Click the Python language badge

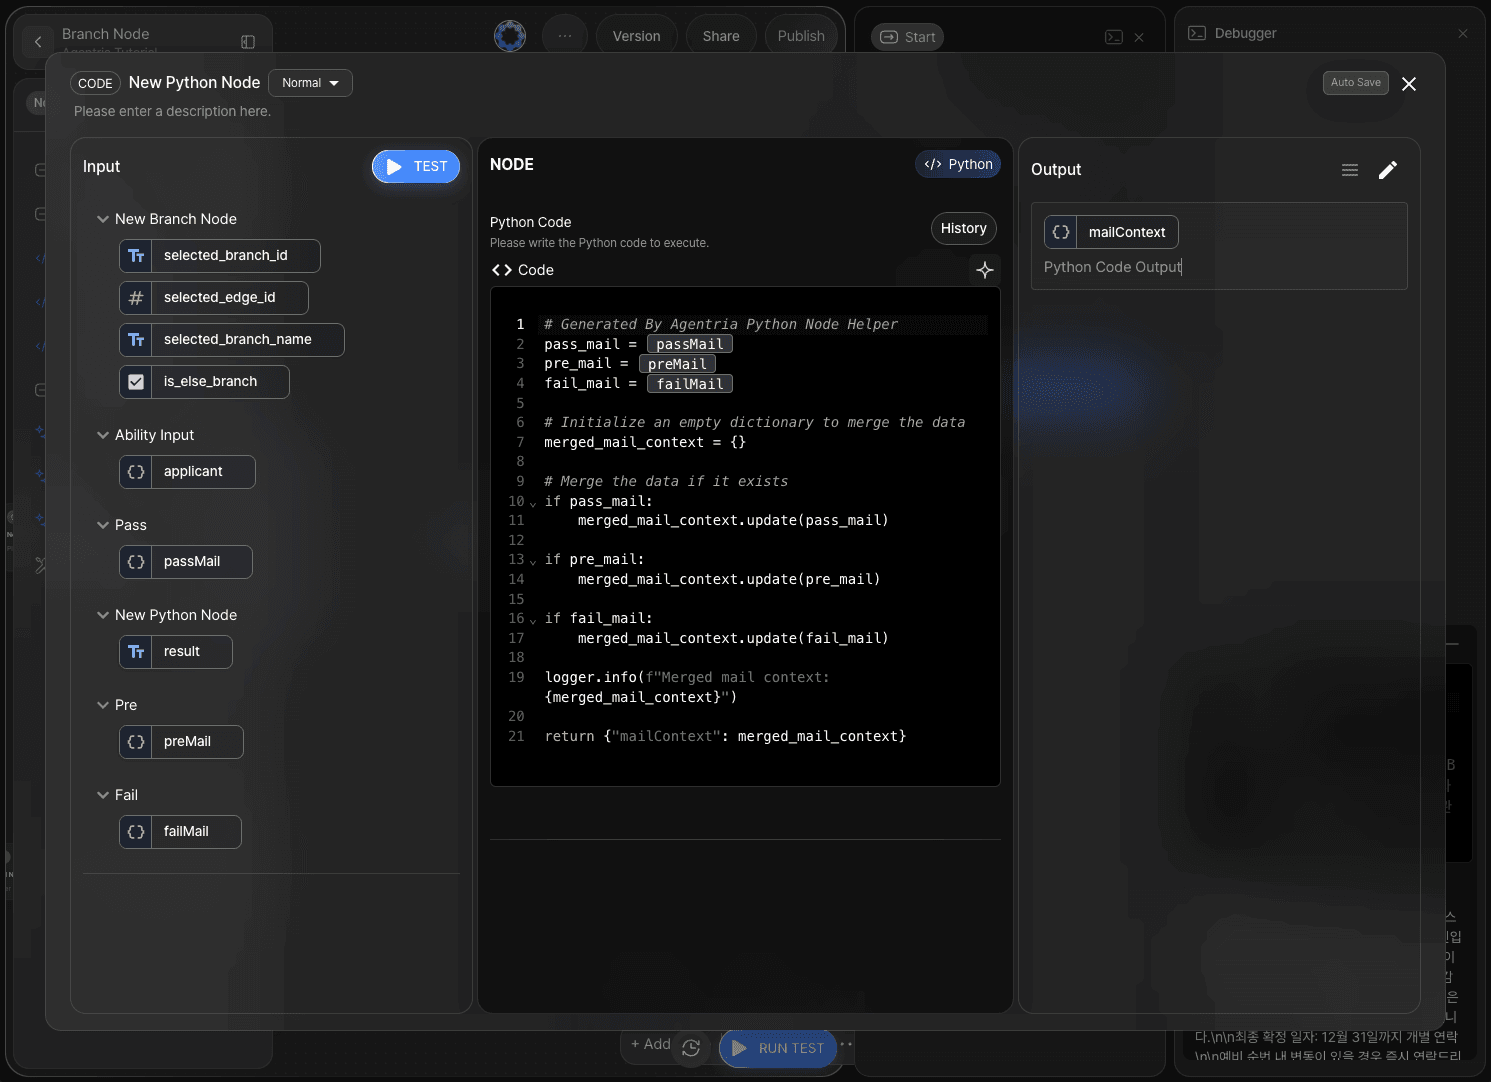click(x=958, y=165)
